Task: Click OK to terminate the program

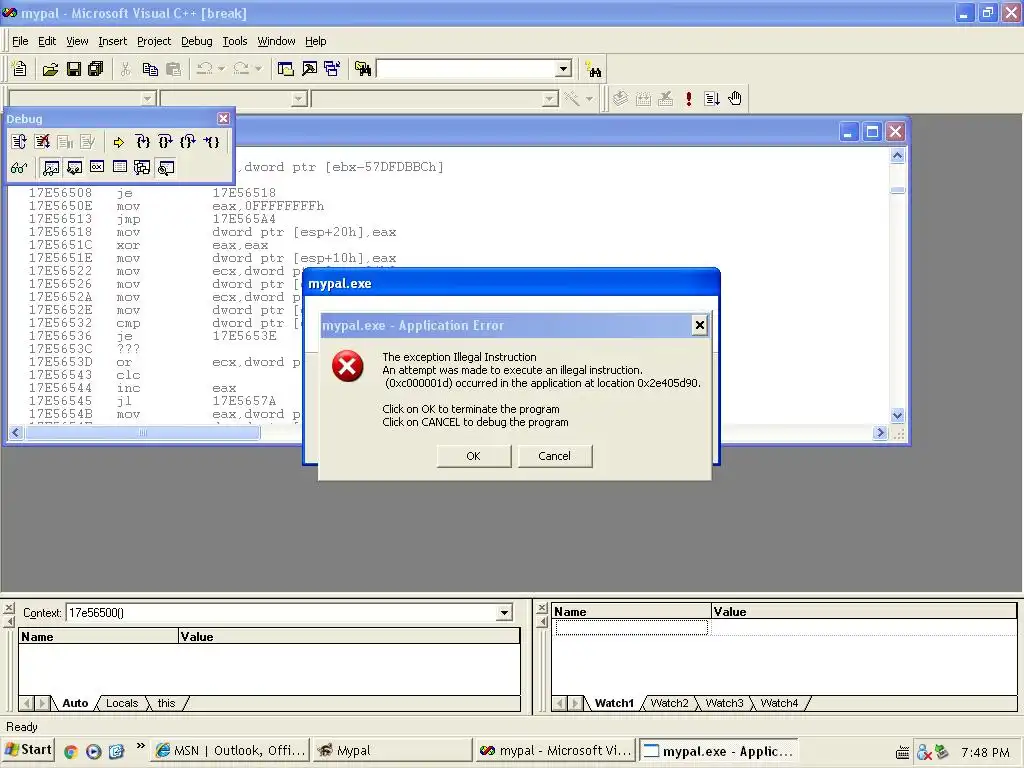Action: coord(473,456)
